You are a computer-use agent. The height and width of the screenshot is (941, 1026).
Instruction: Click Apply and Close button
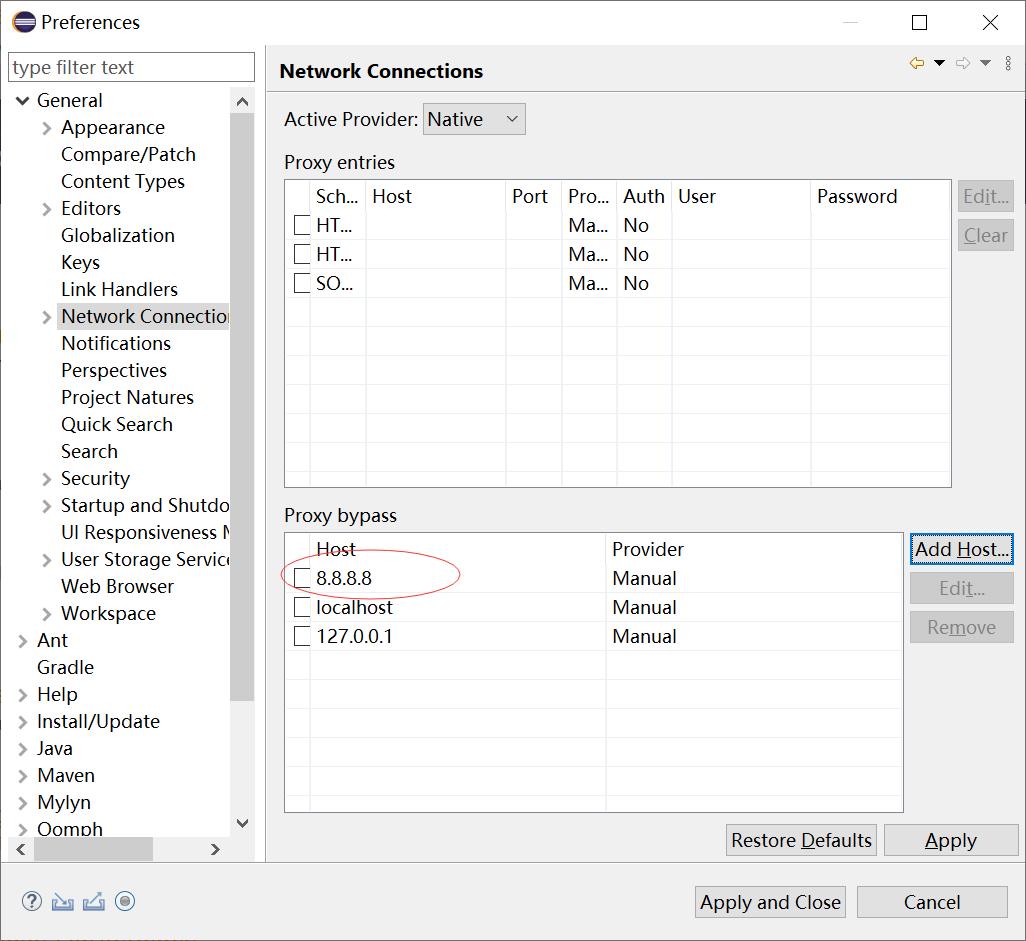770,902
